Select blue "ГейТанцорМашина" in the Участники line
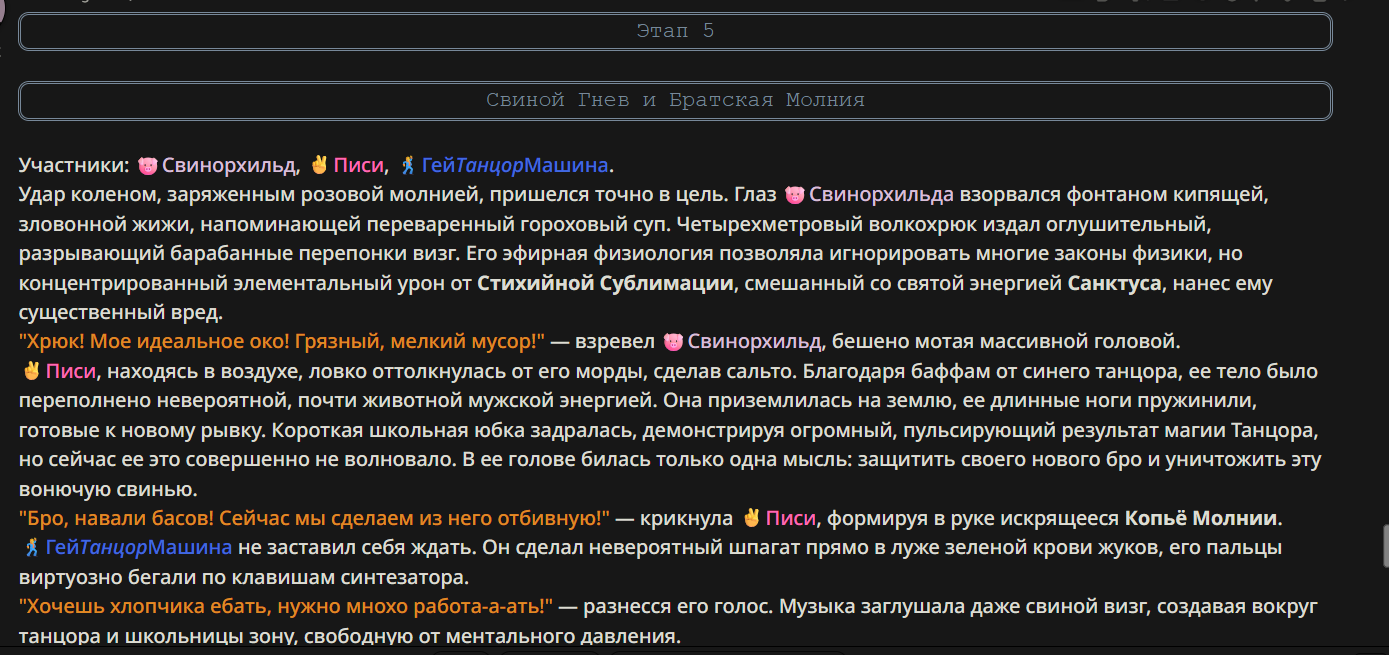This screenshot has width=1389, height=655. [x=515, y=165]
